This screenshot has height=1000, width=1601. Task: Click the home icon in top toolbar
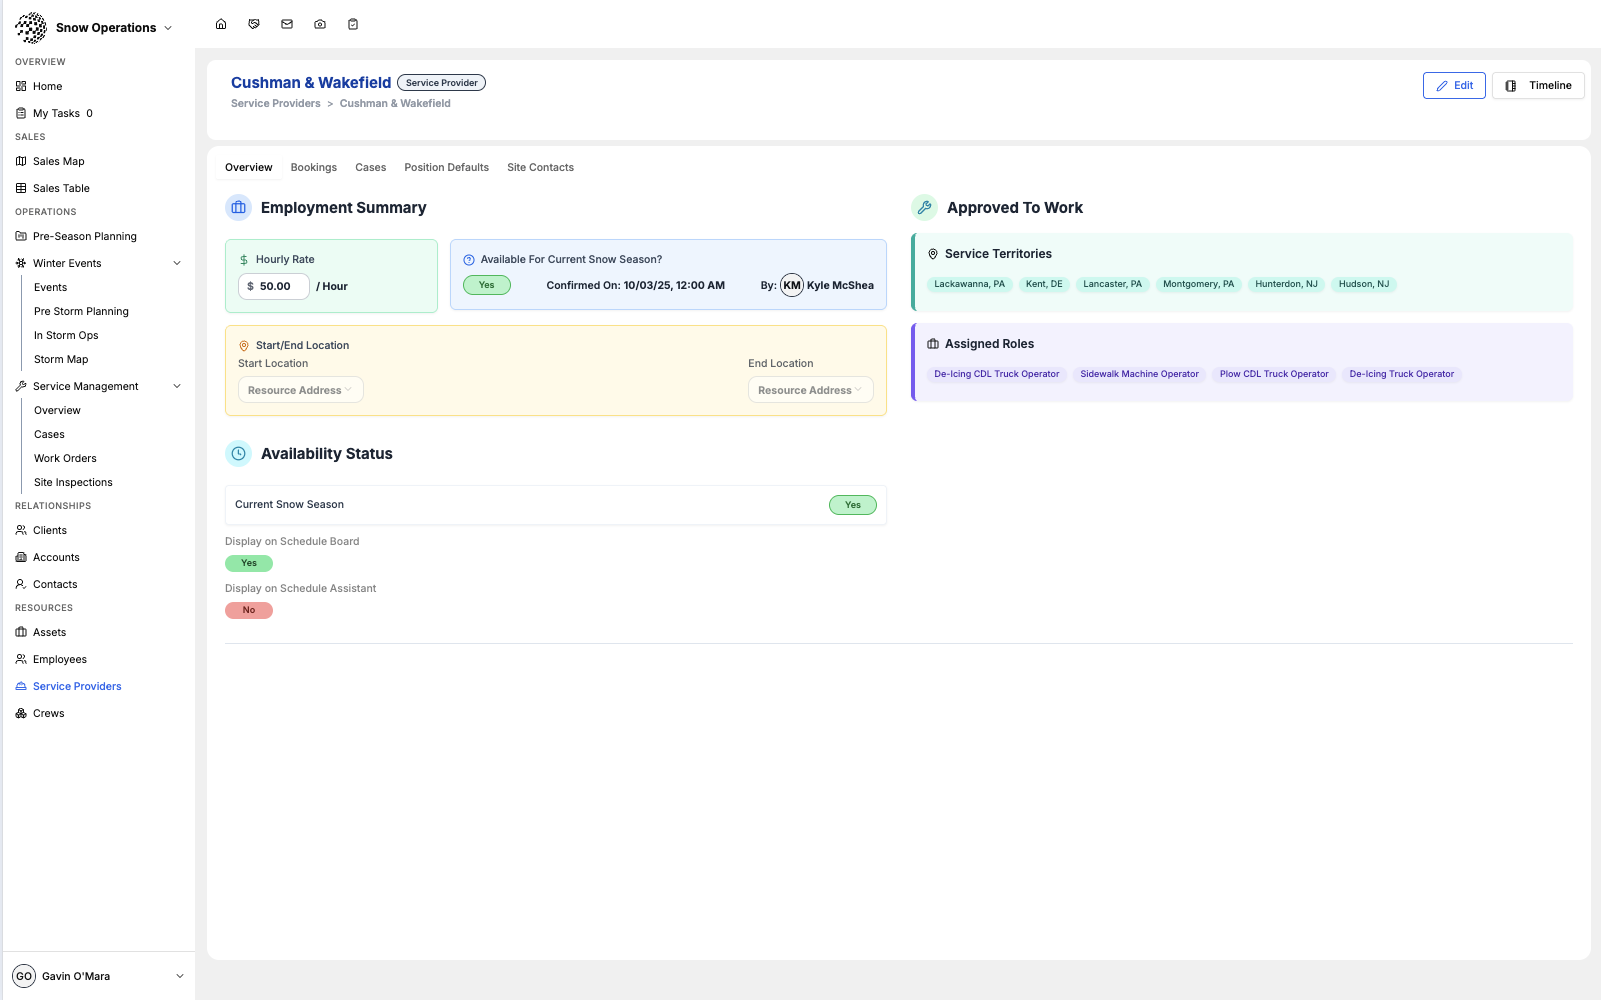tap(221, 24)
